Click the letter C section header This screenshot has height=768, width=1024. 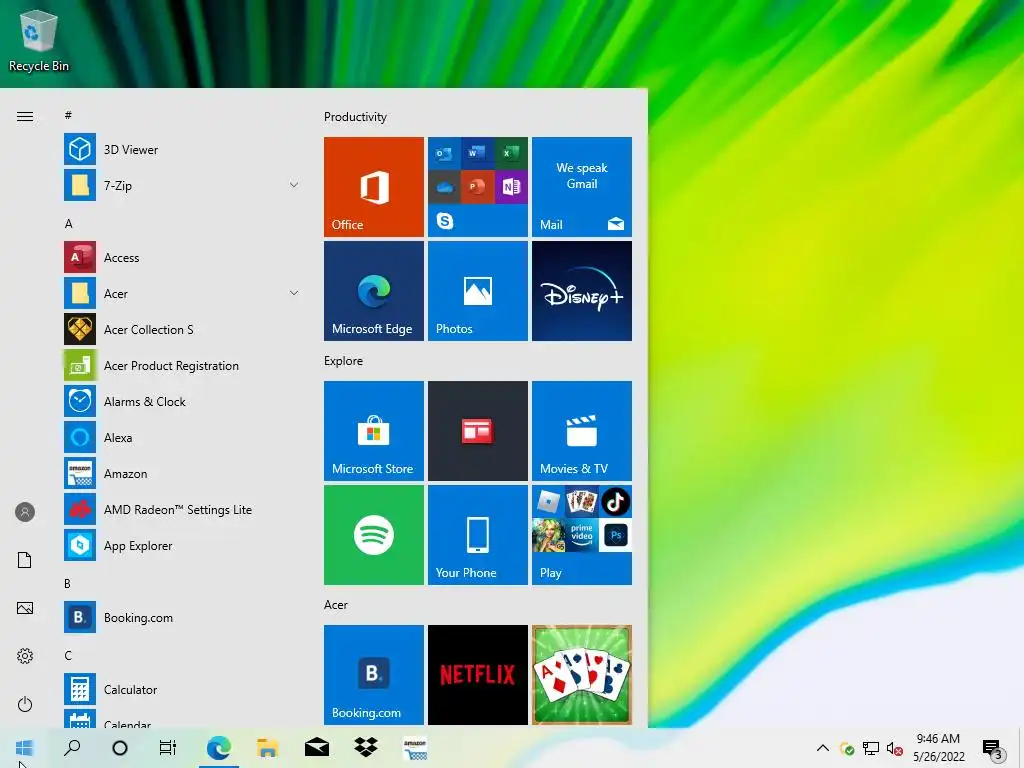[x=68, y=655]
